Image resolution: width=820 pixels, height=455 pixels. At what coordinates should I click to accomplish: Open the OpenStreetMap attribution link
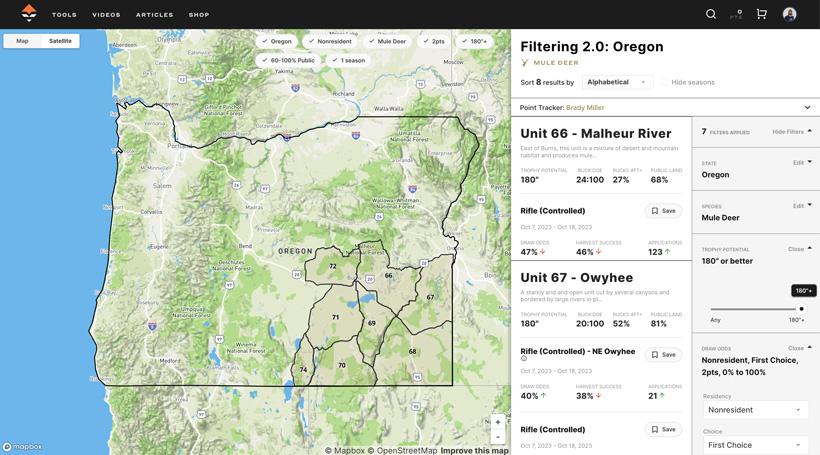click(x=402, y=450)
